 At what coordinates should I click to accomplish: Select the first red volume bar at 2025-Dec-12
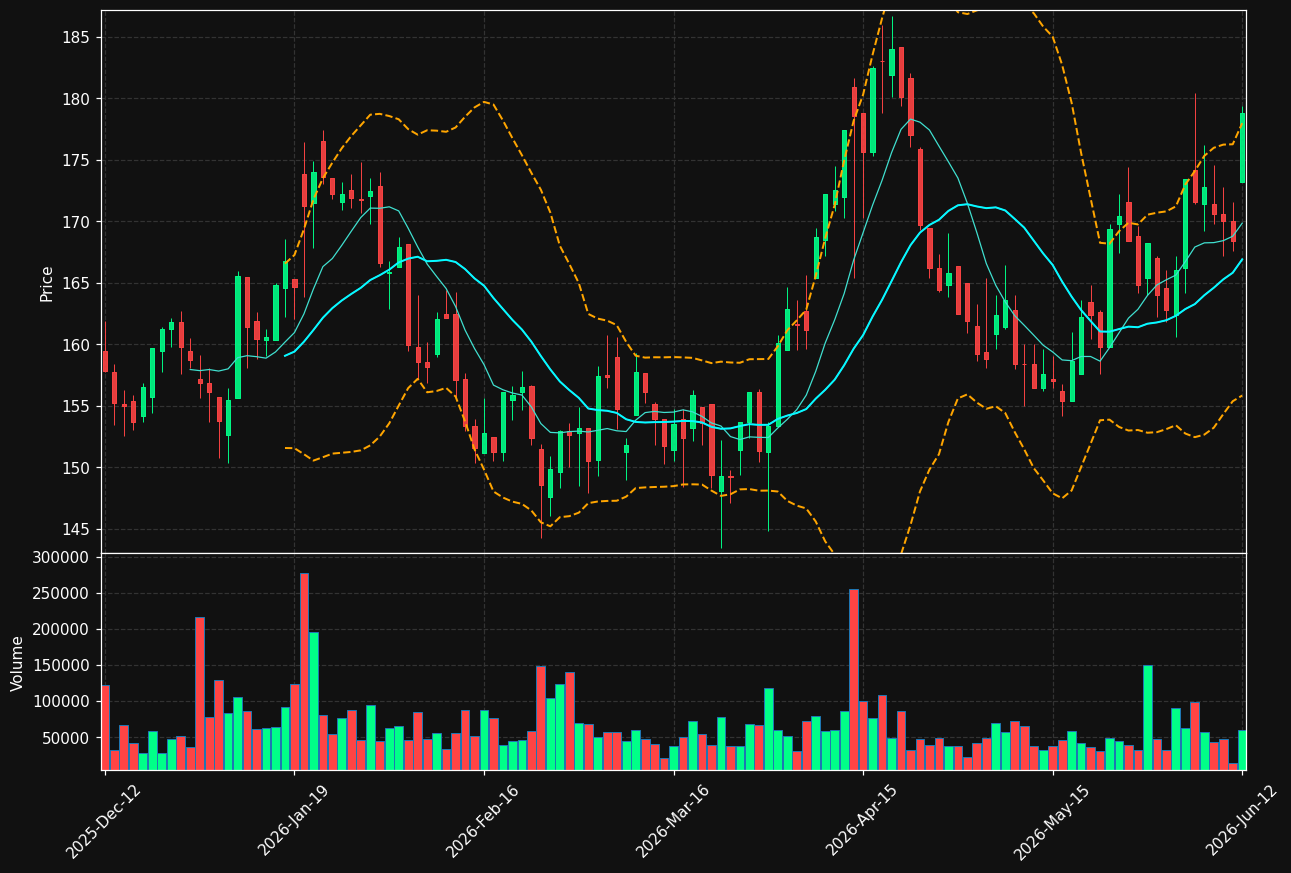105,727
